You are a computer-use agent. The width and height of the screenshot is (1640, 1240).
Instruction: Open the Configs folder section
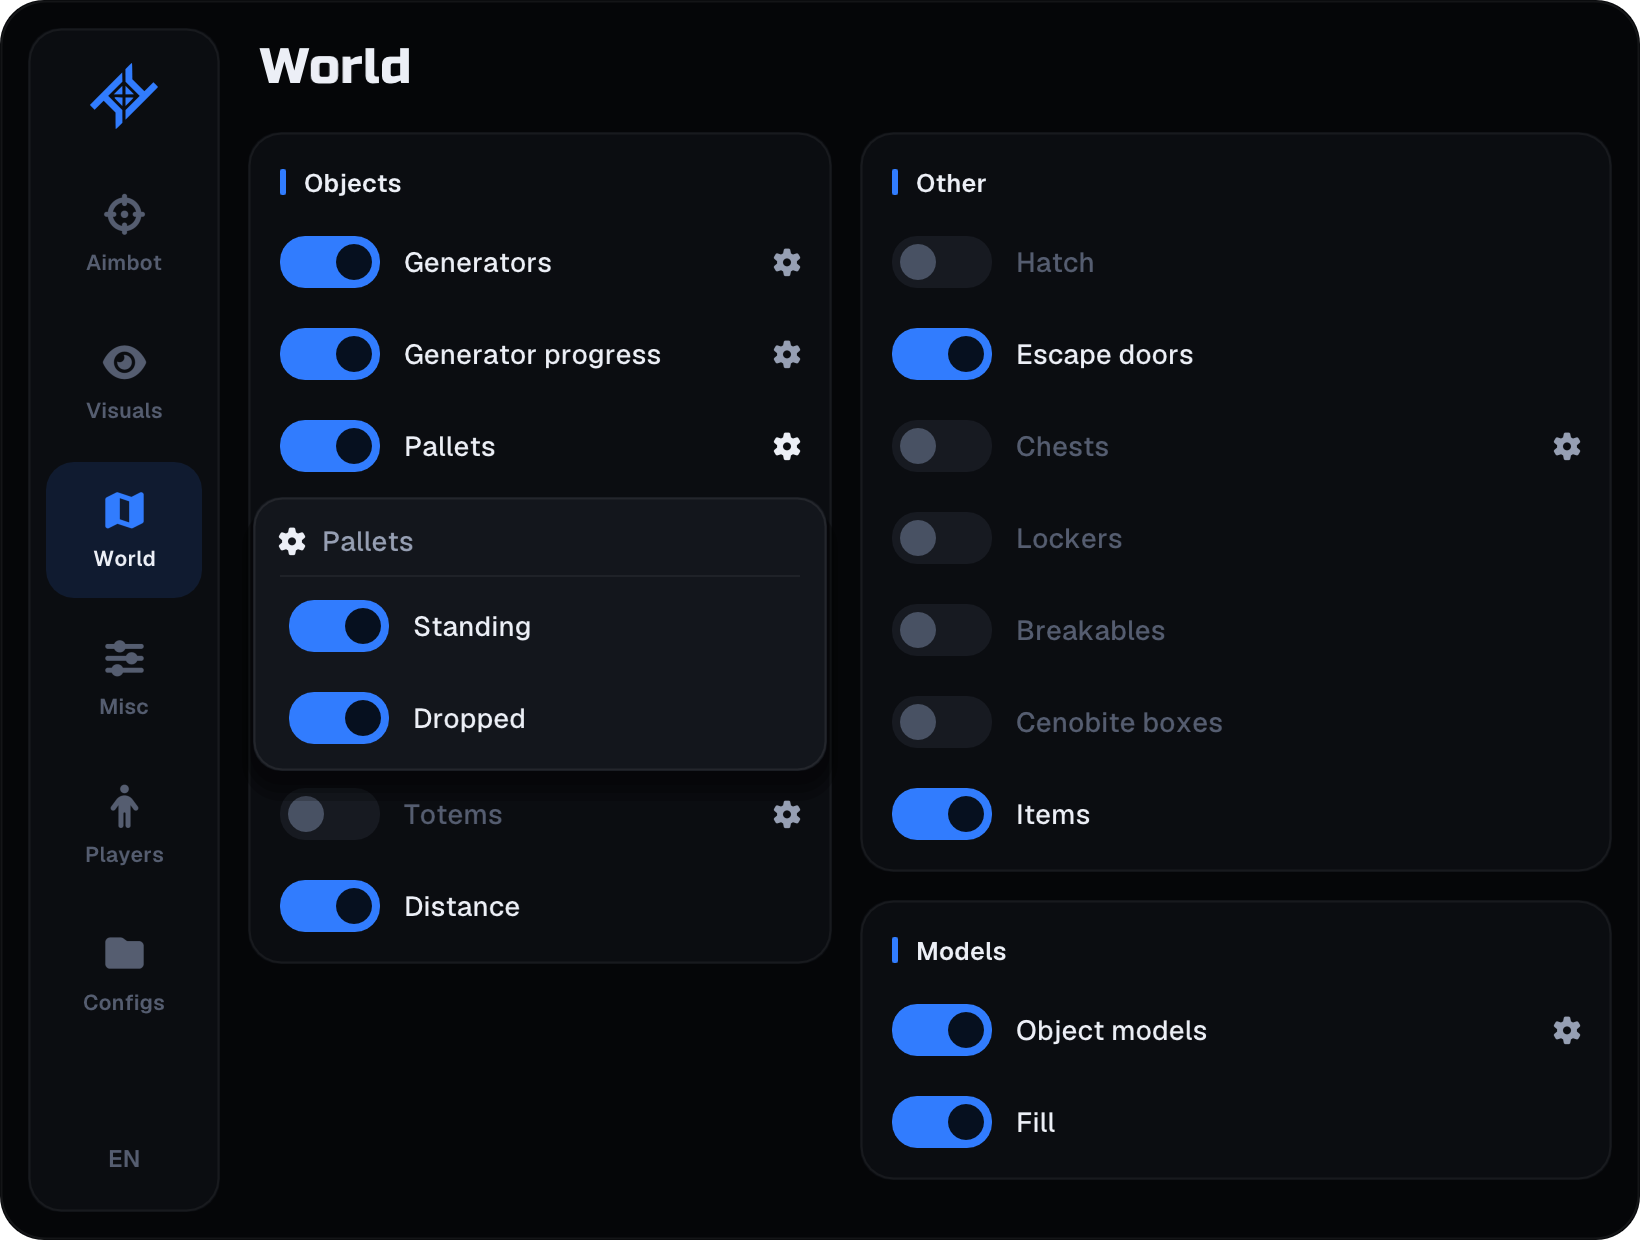(x=124, y=974)
